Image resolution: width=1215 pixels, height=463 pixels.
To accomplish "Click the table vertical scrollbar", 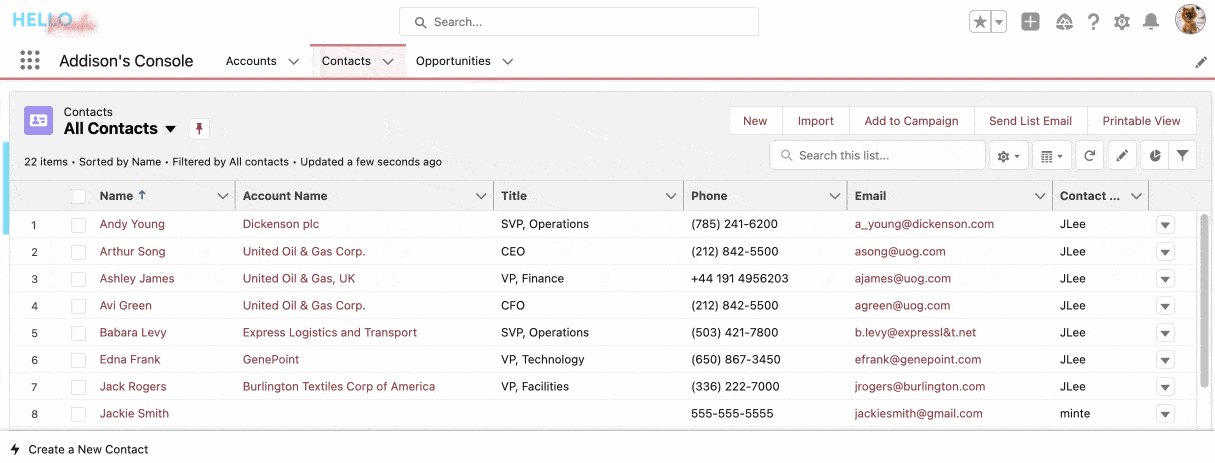I will tap(1204, 300).
